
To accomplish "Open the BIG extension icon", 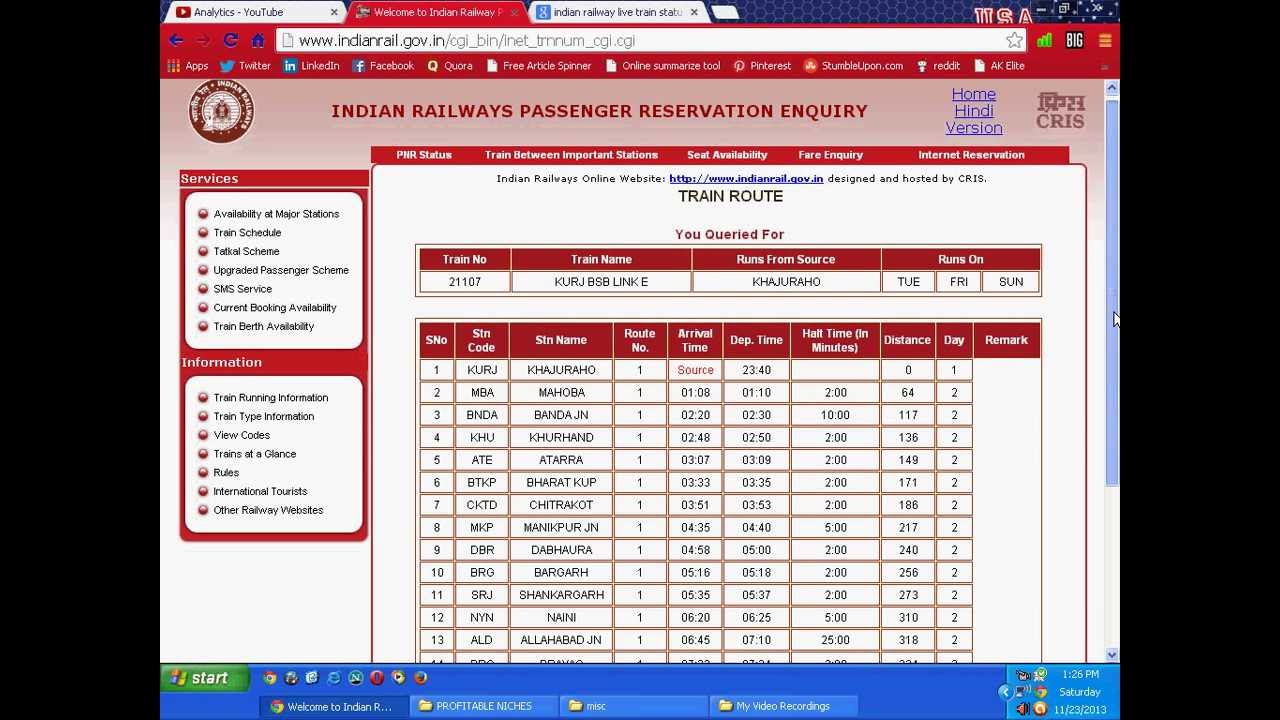I will tap(1075, 40).
